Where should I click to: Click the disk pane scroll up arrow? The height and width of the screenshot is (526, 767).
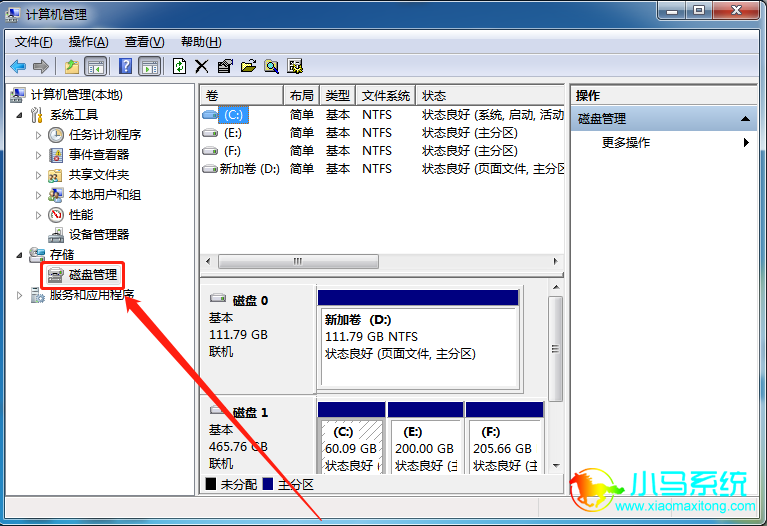[556, 287]
